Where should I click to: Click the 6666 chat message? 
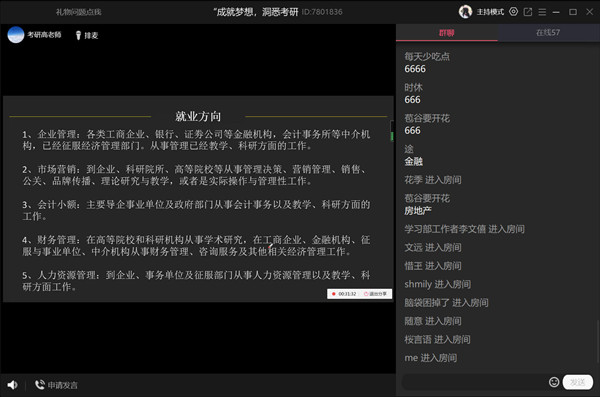[415, 69]
